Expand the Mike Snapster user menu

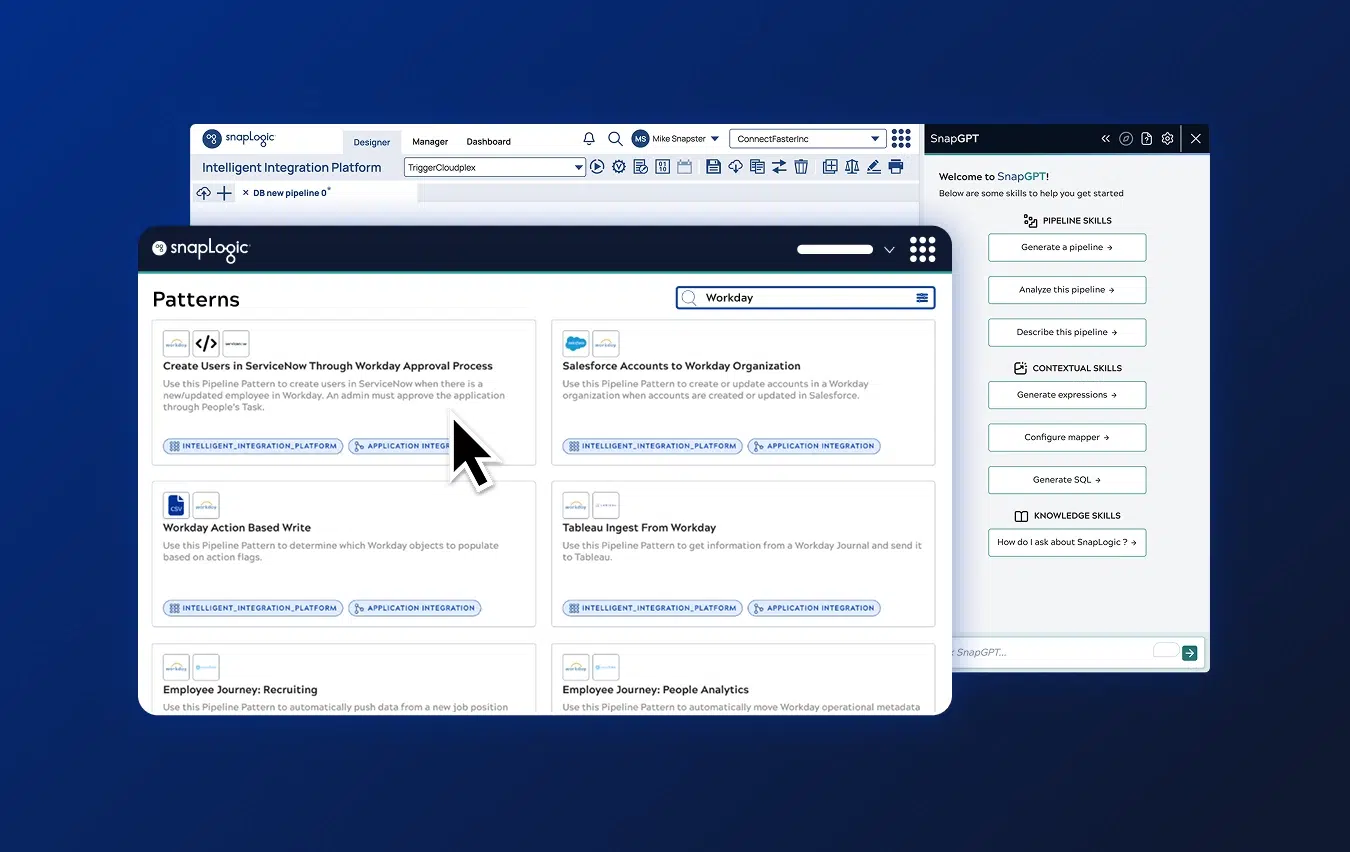(715, 139)
